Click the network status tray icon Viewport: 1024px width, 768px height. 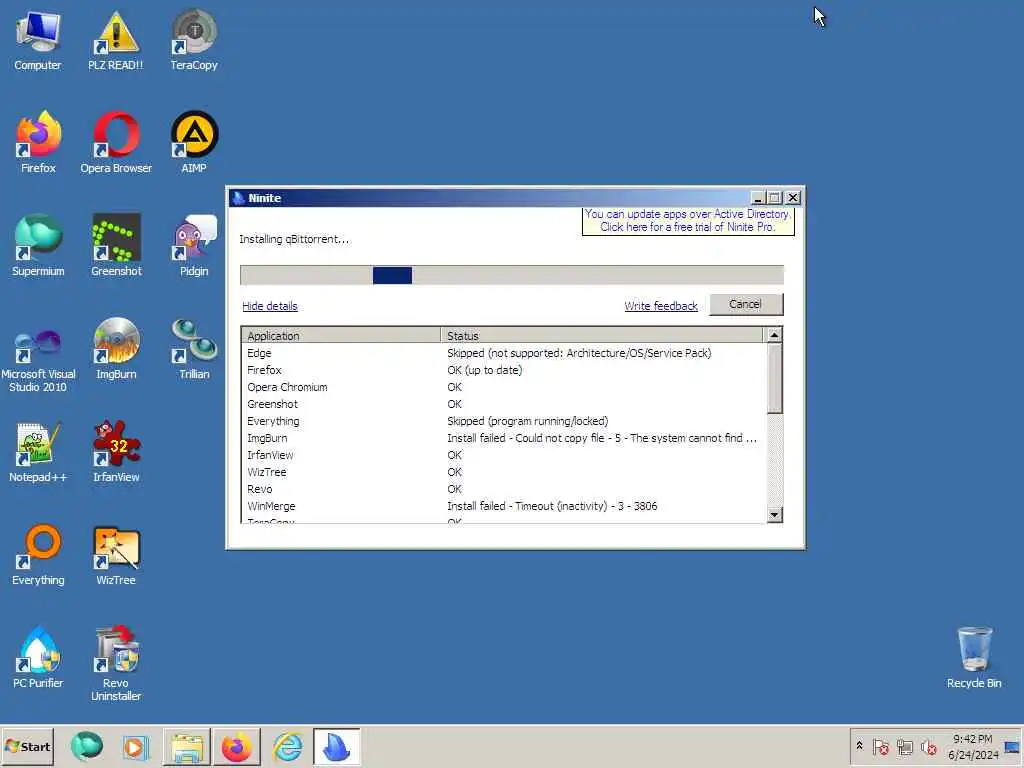coord(904,746)
